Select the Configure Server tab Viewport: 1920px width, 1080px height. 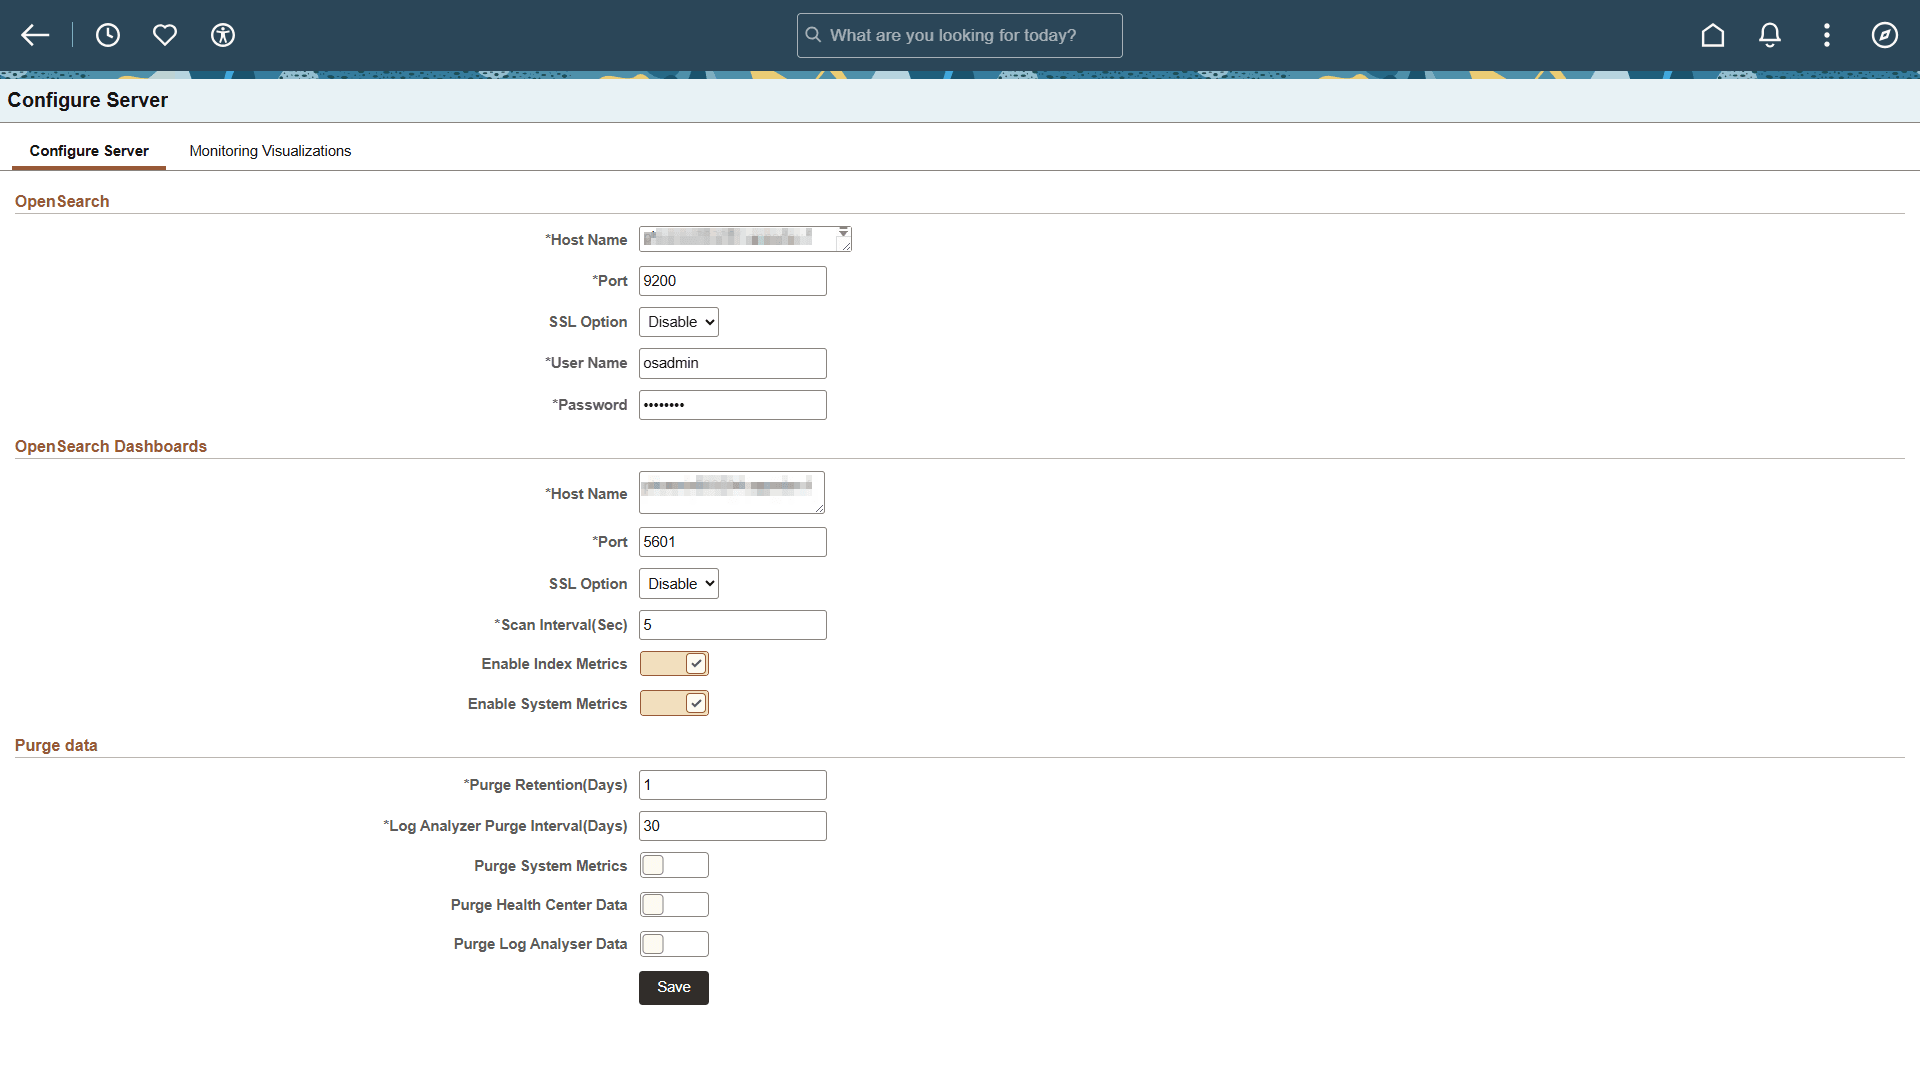(89, 151)
